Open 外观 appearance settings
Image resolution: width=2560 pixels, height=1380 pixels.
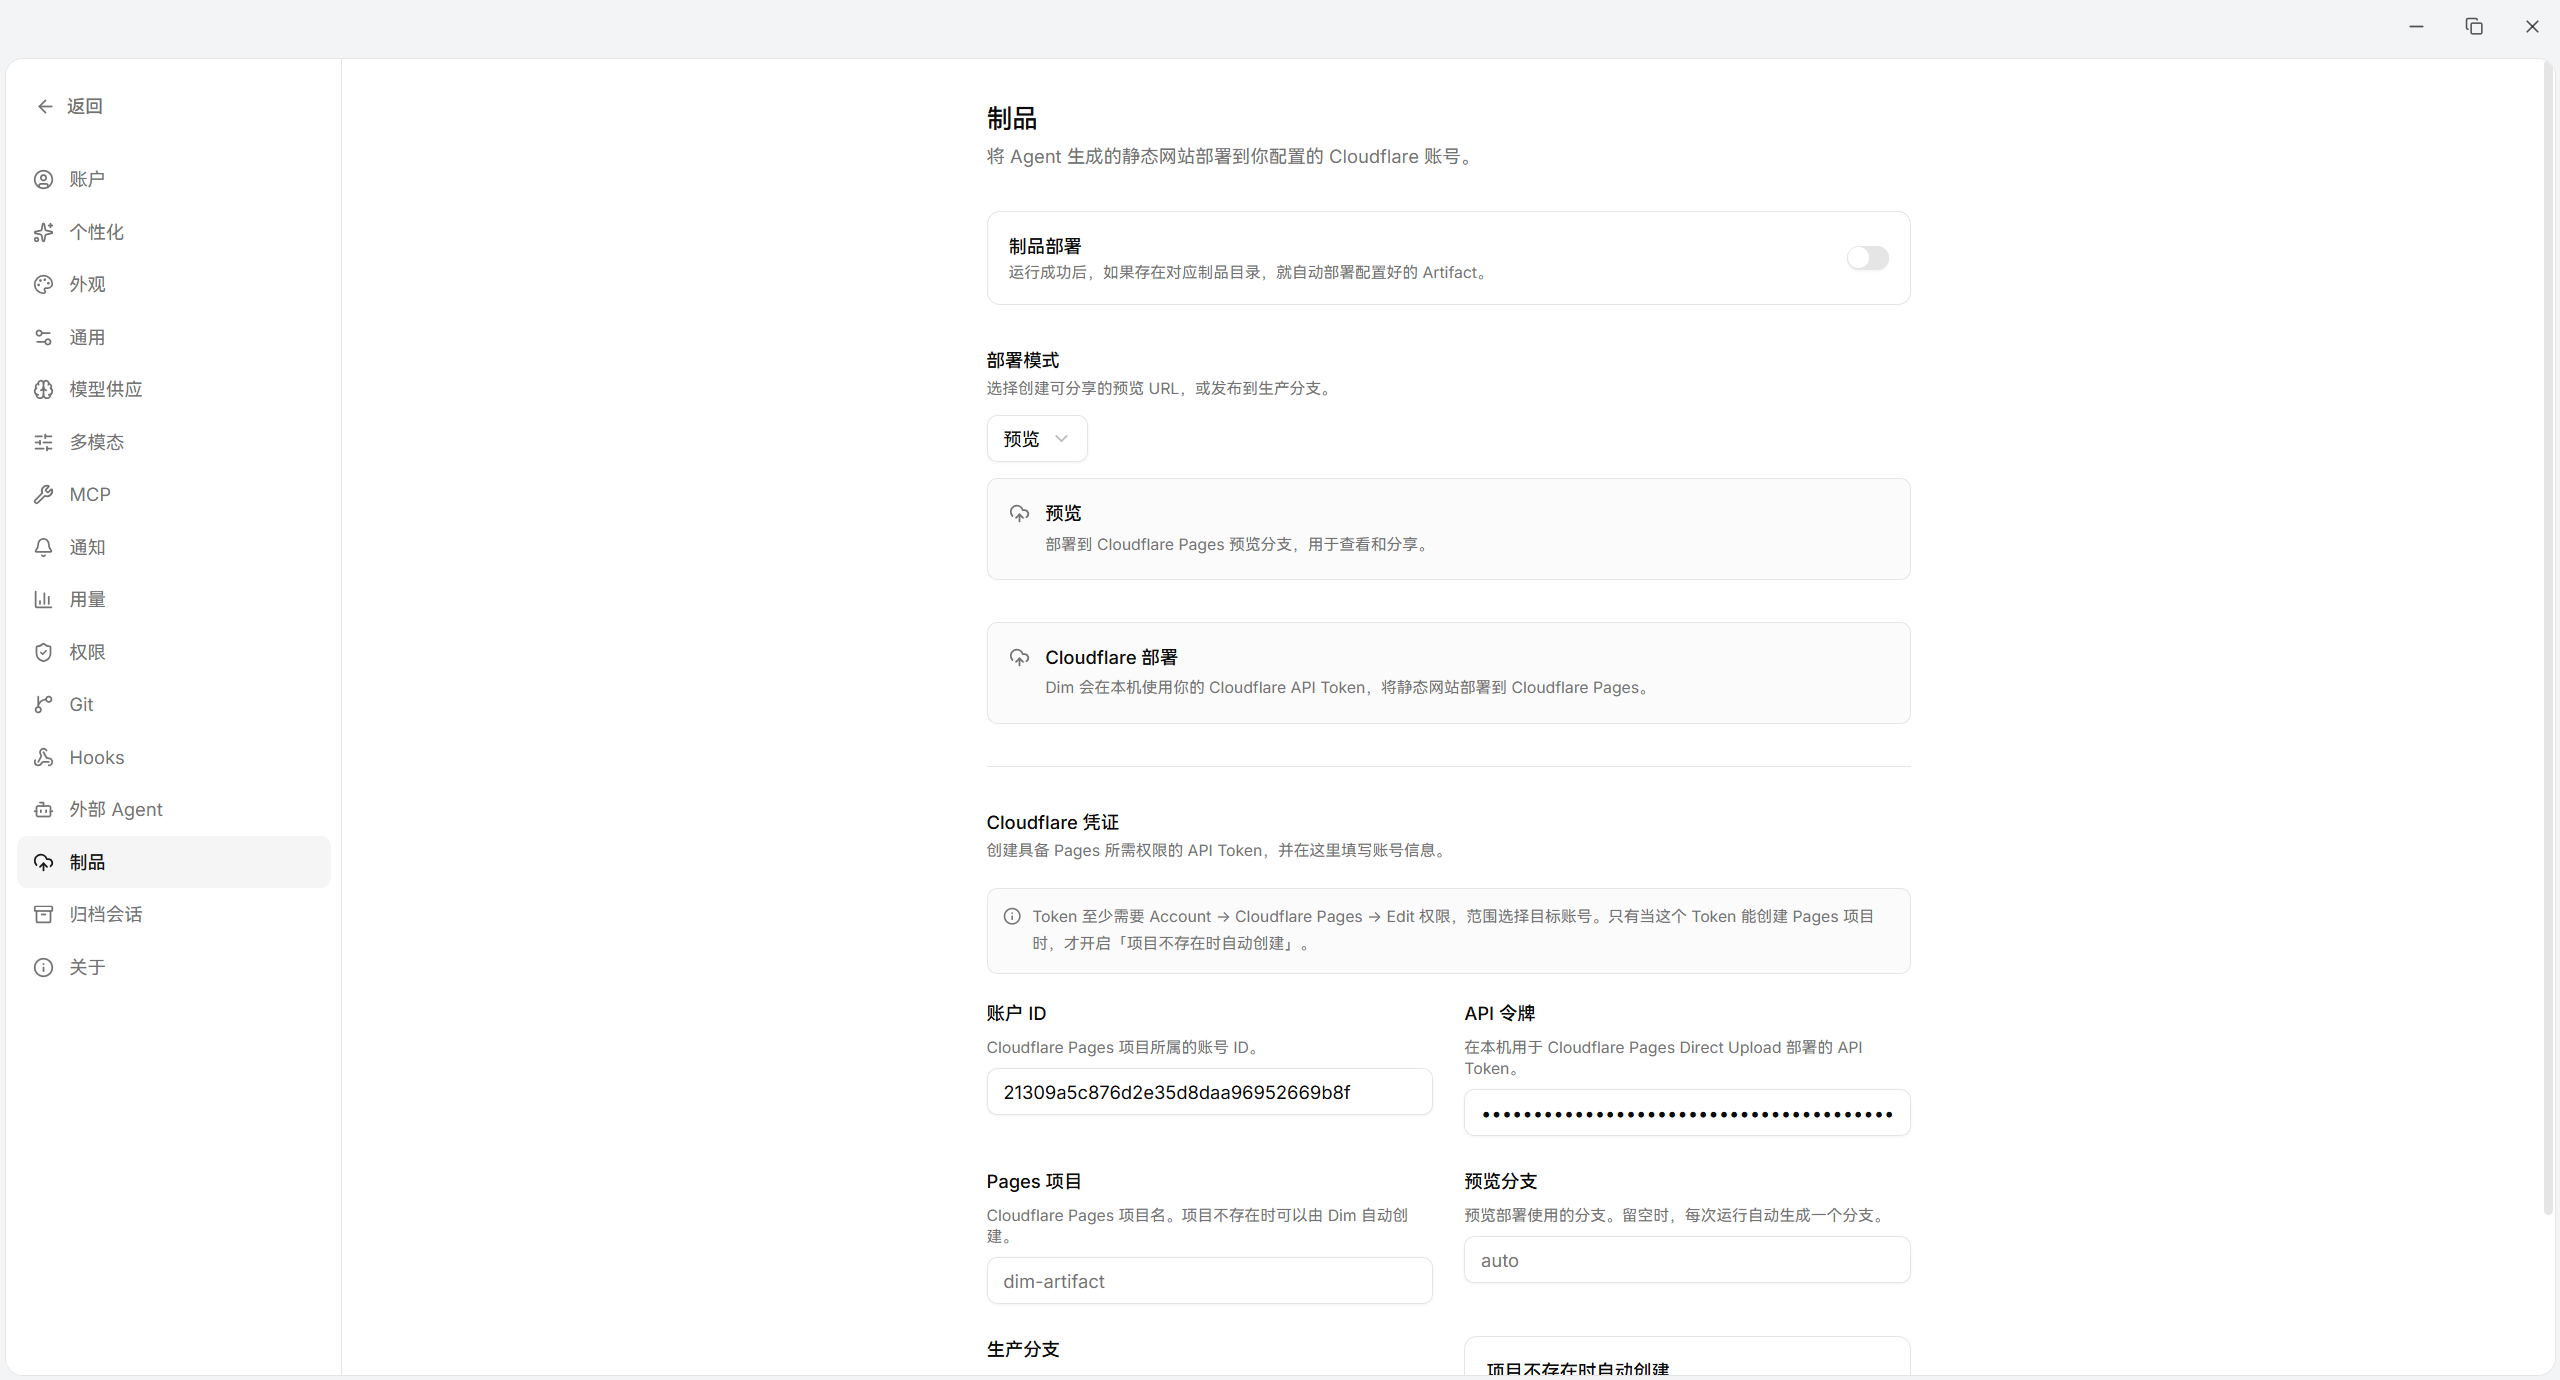(174, 284)
